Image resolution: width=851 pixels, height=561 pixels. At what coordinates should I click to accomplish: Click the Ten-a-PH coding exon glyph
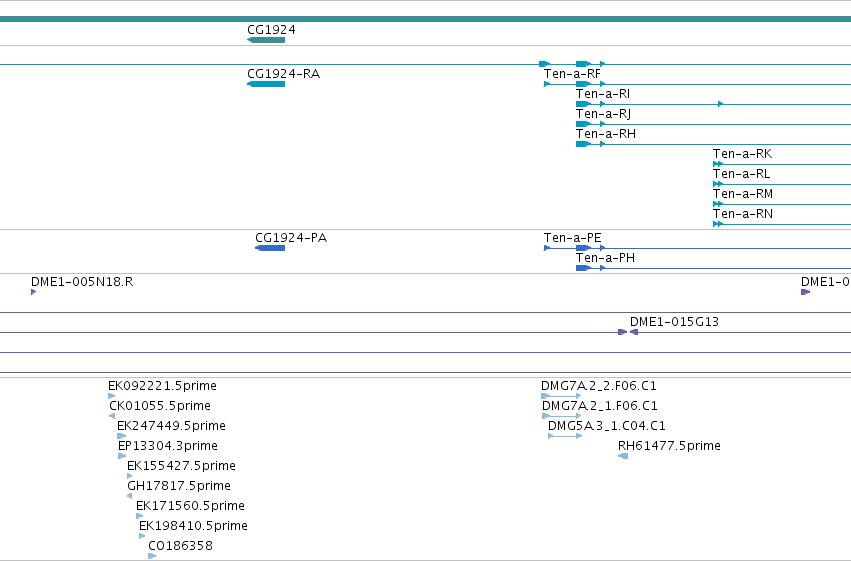coord(583,268)
